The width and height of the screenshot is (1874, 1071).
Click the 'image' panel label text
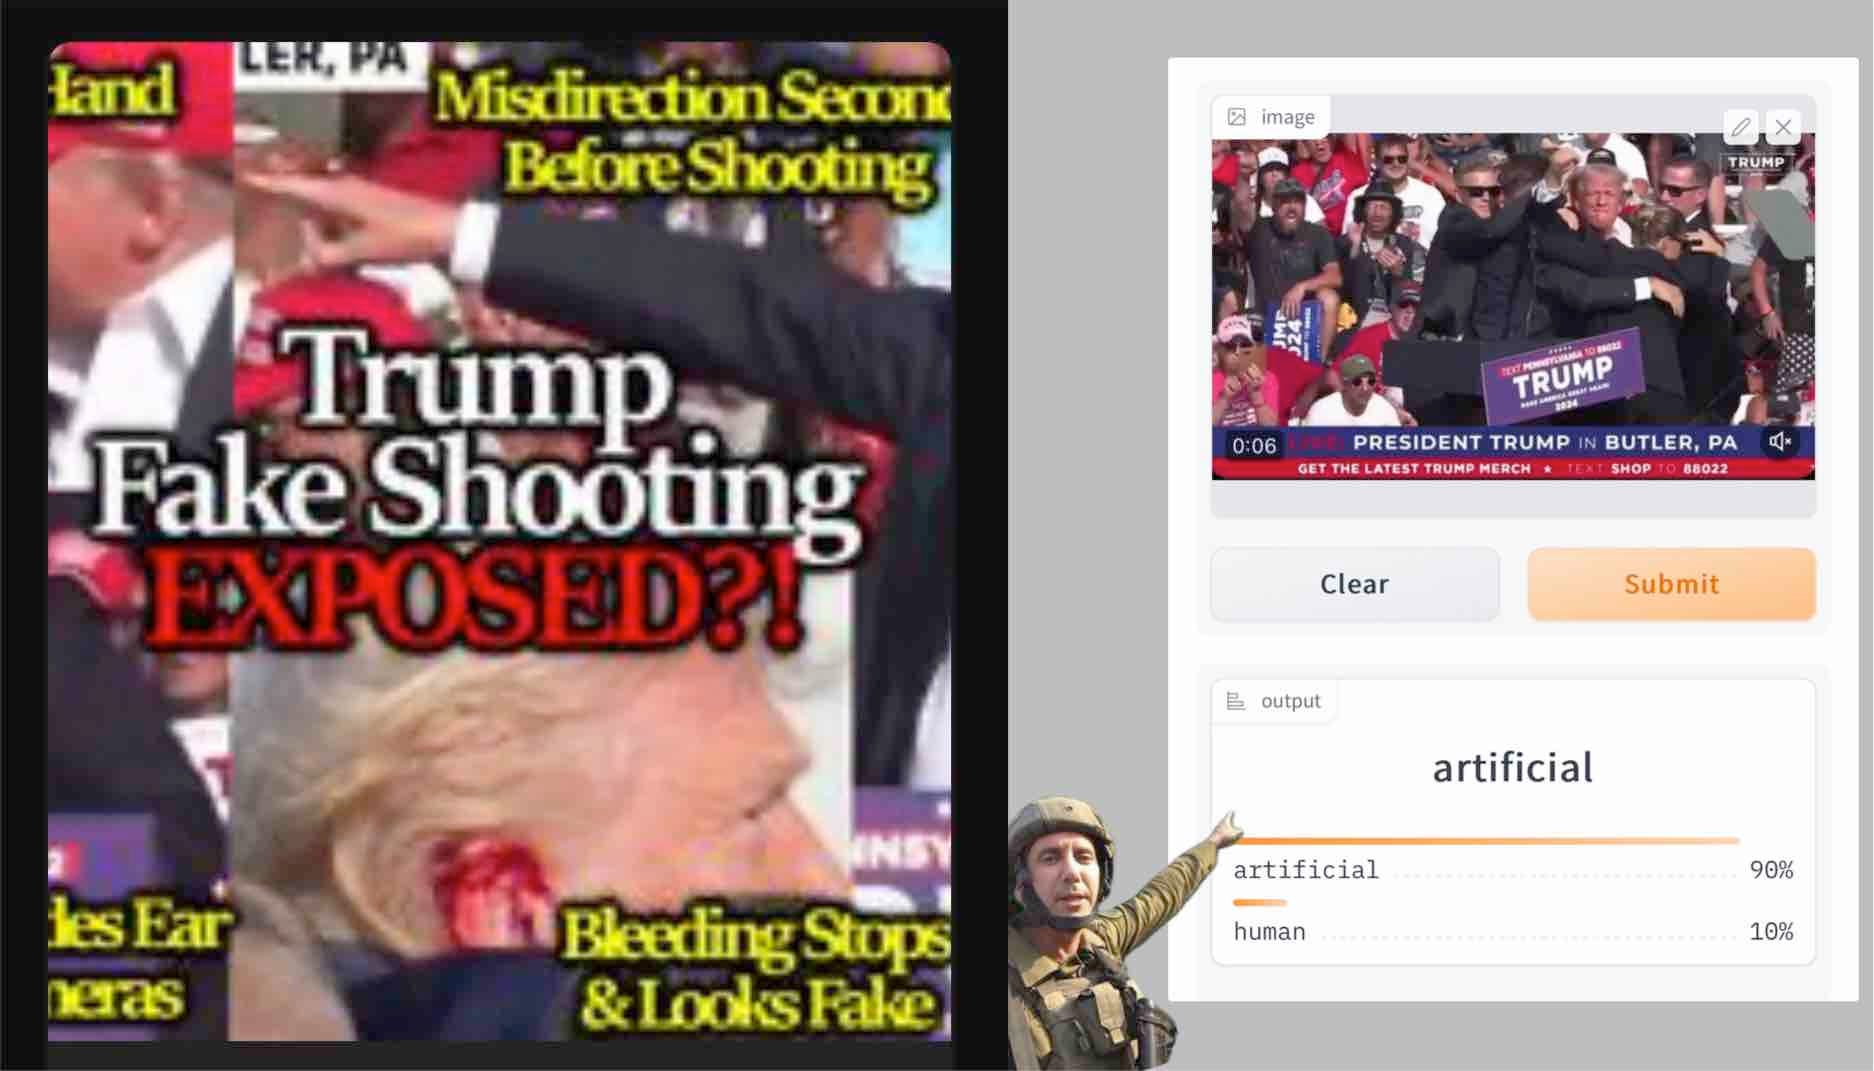click(1287, 117)
